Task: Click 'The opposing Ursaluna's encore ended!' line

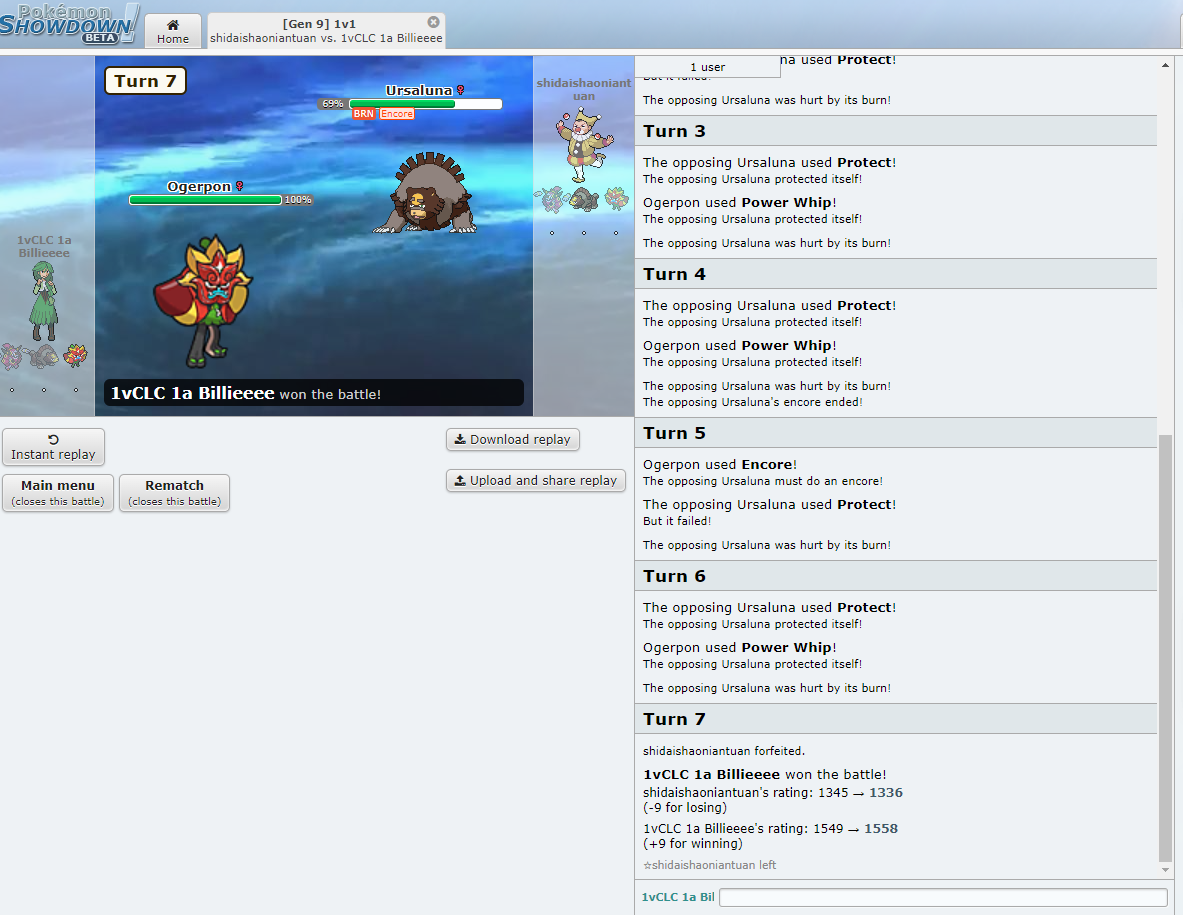Action: tap(752, 402)
